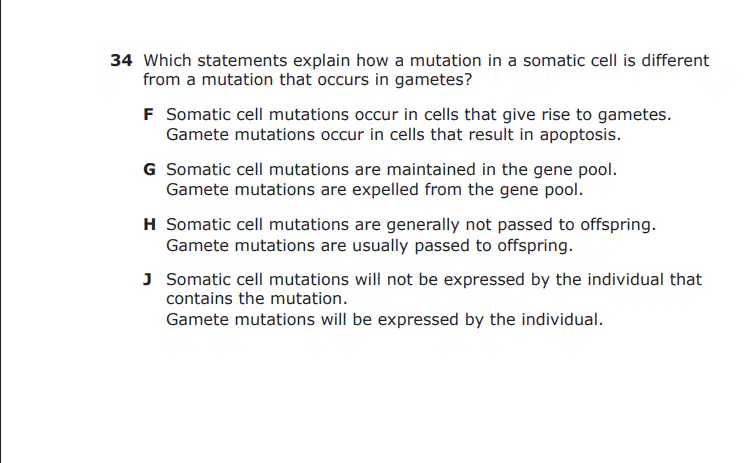Viewport: 751px width, 463px height.
Task: Click question number 34
Action: click(x=121, y=60)
